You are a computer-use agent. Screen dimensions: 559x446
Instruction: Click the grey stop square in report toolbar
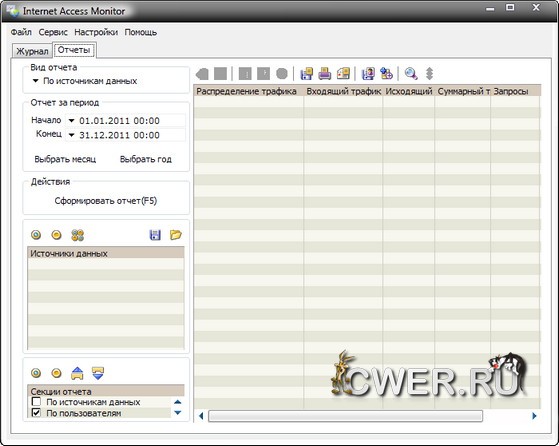point(220,74)
